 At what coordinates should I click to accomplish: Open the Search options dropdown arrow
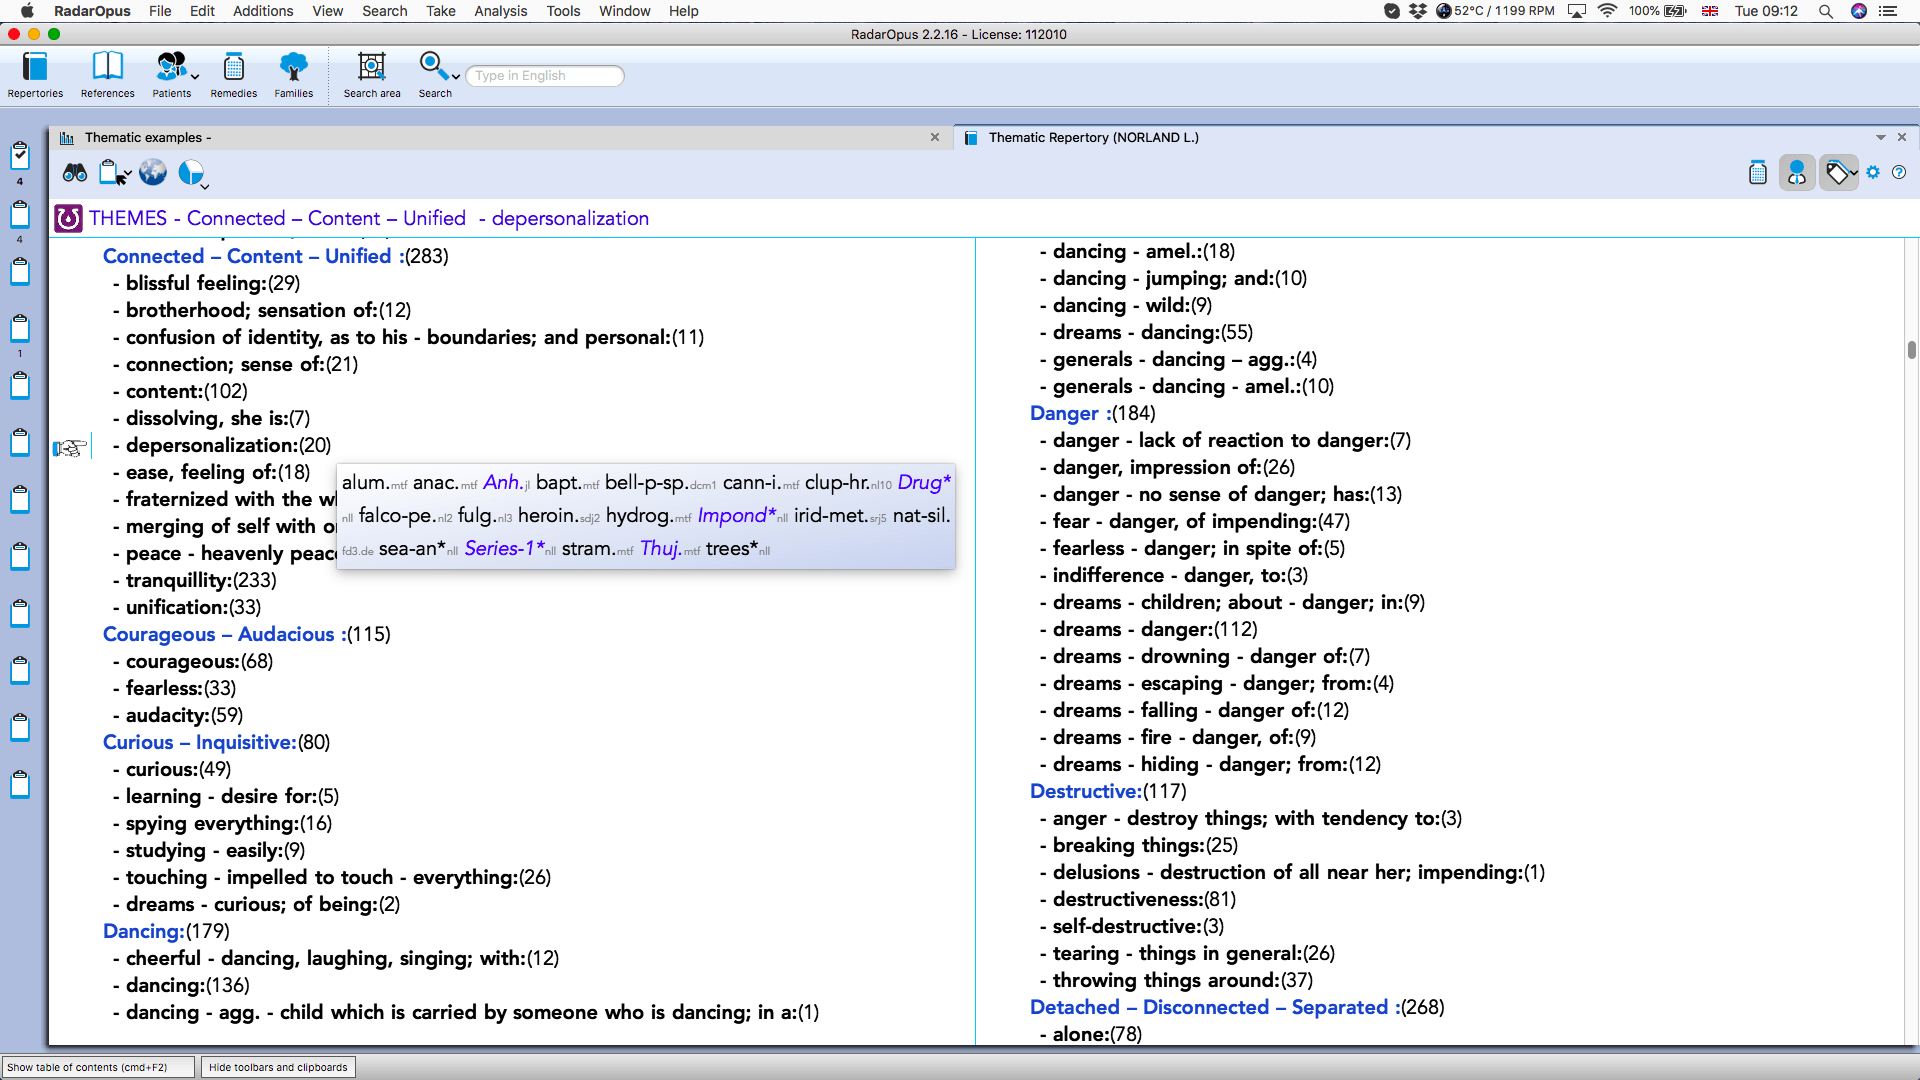pyautogui.click(x=456, y=77)
